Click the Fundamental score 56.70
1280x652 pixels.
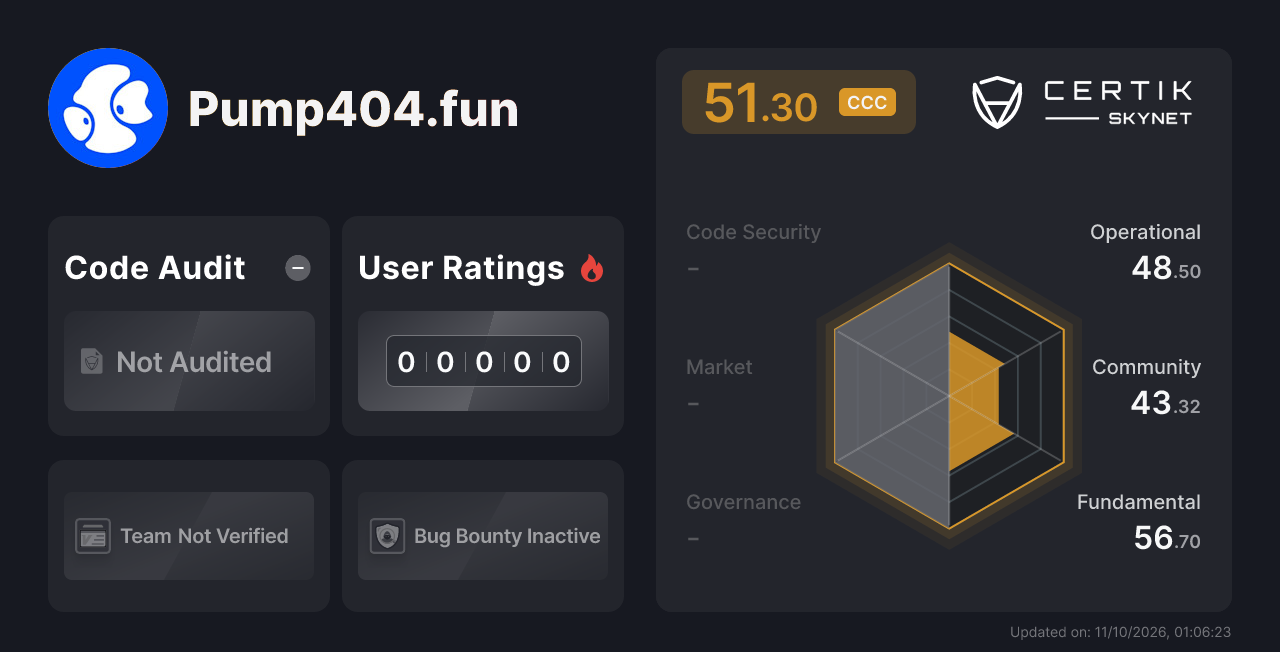click(x=1167, y=538)
